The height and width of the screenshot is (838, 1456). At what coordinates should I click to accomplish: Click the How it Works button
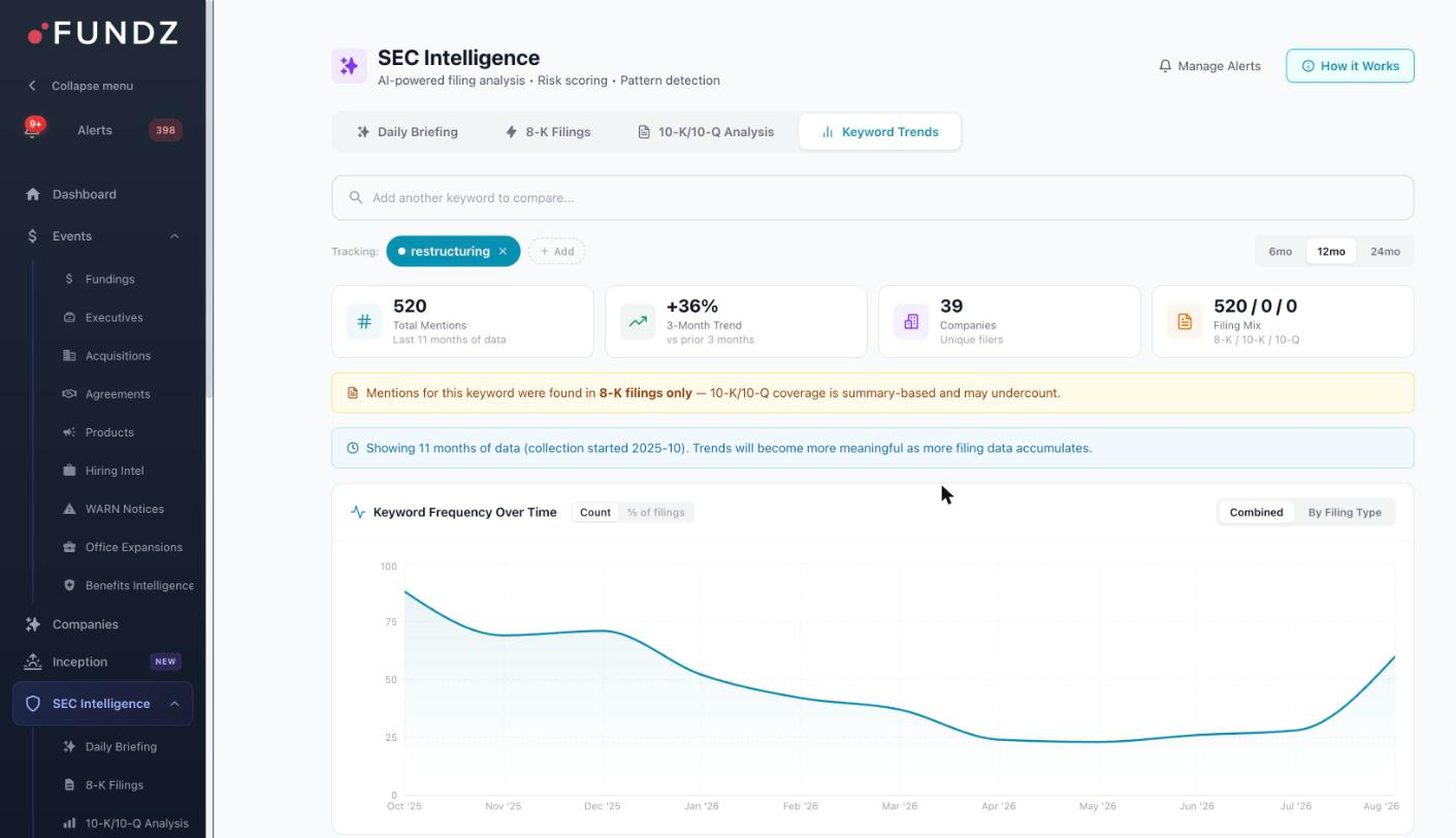(1350, 66)
